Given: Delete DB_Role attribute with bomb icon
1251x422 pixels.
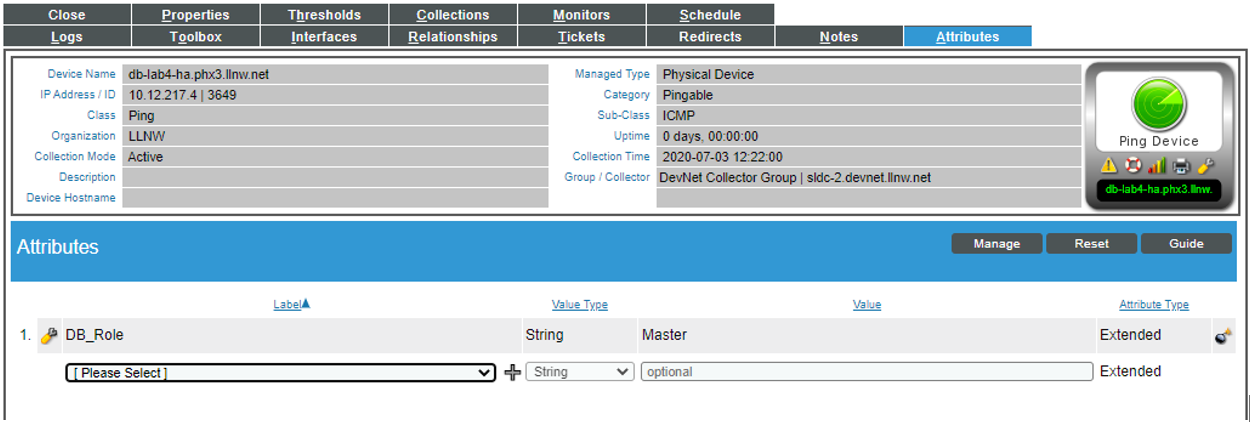Looking at the screenshot, I should point(1223,337).
